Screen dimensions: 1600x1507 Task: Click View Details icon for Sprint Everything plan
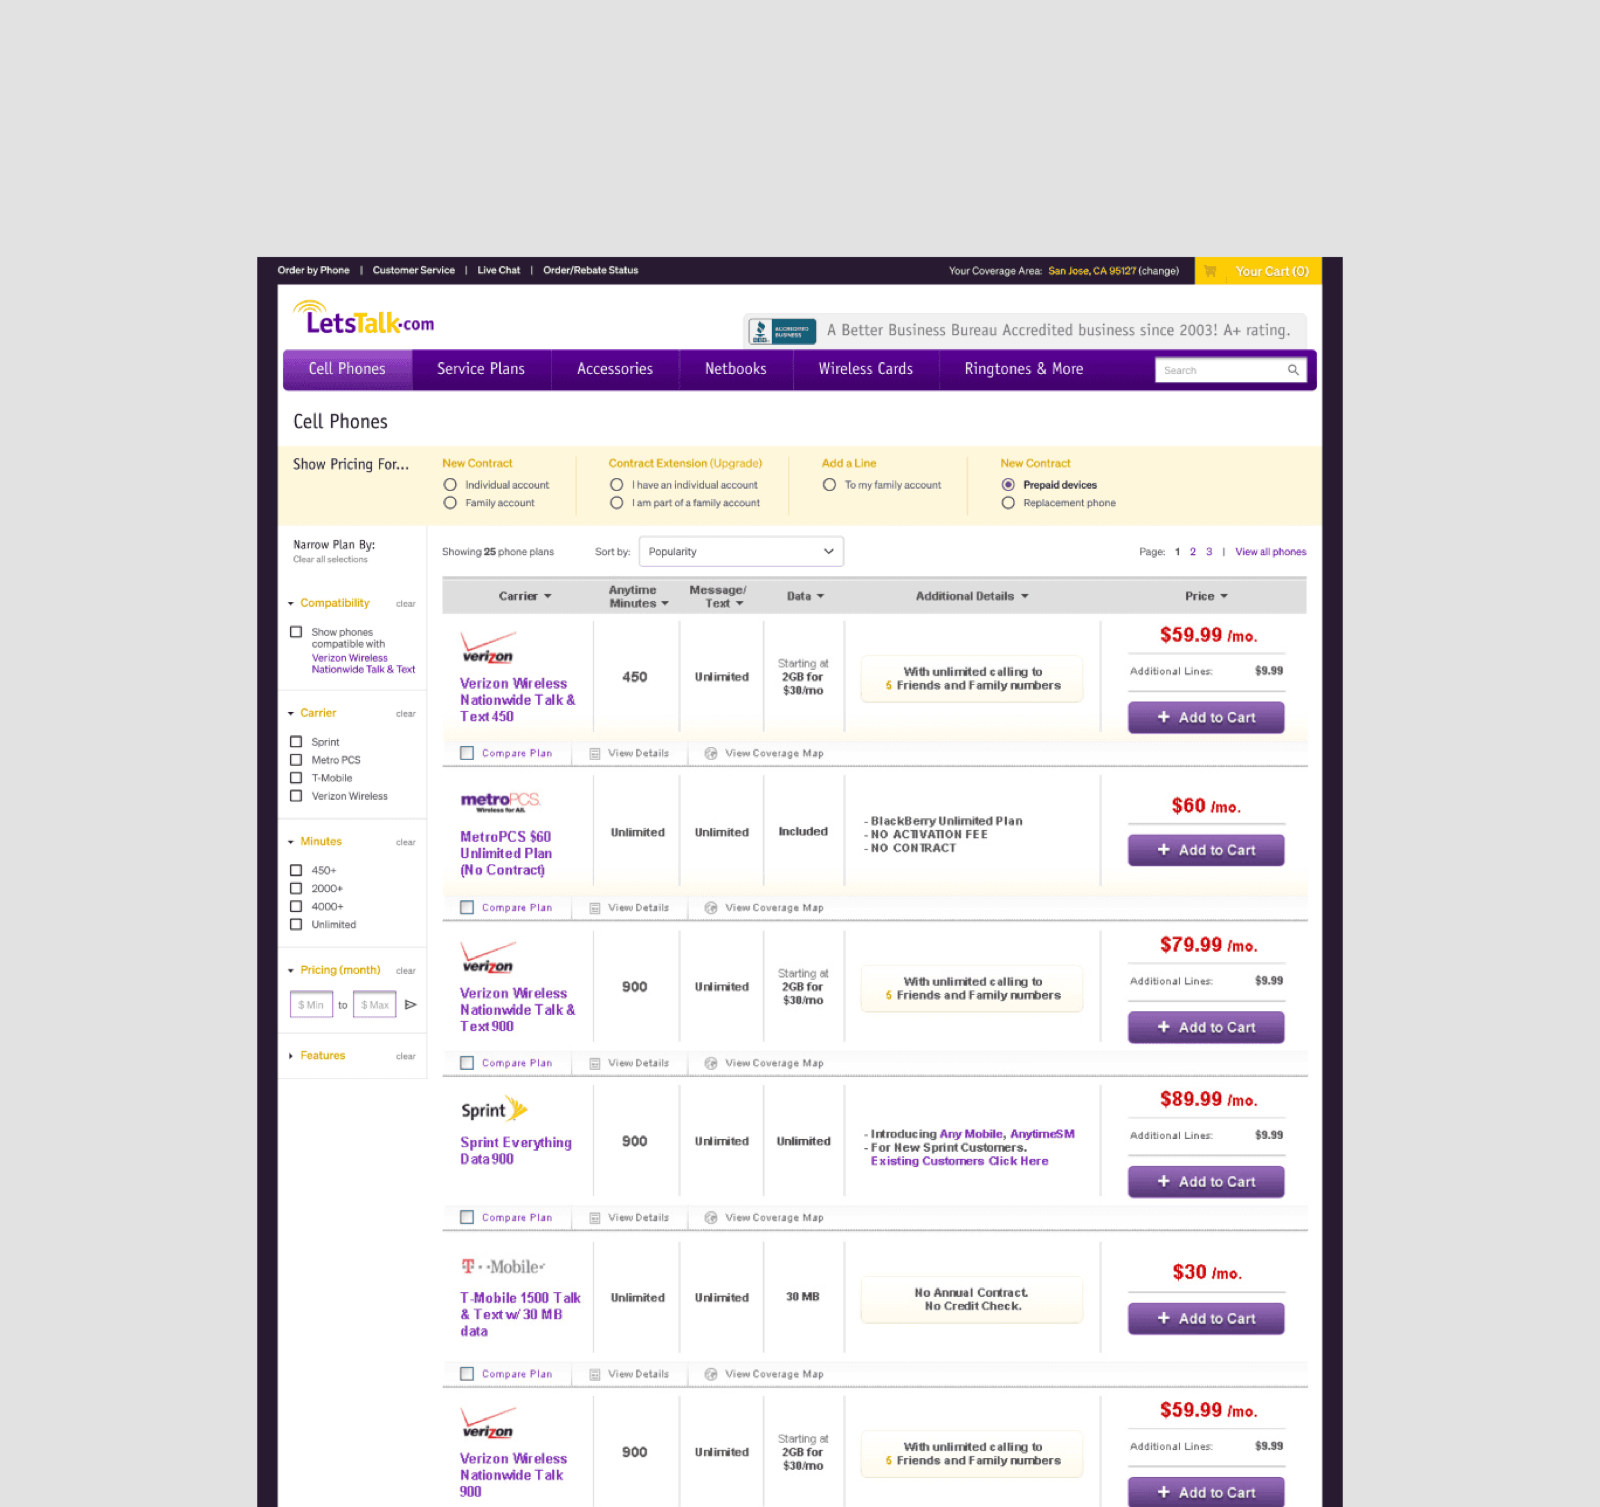click(595, 1218)
